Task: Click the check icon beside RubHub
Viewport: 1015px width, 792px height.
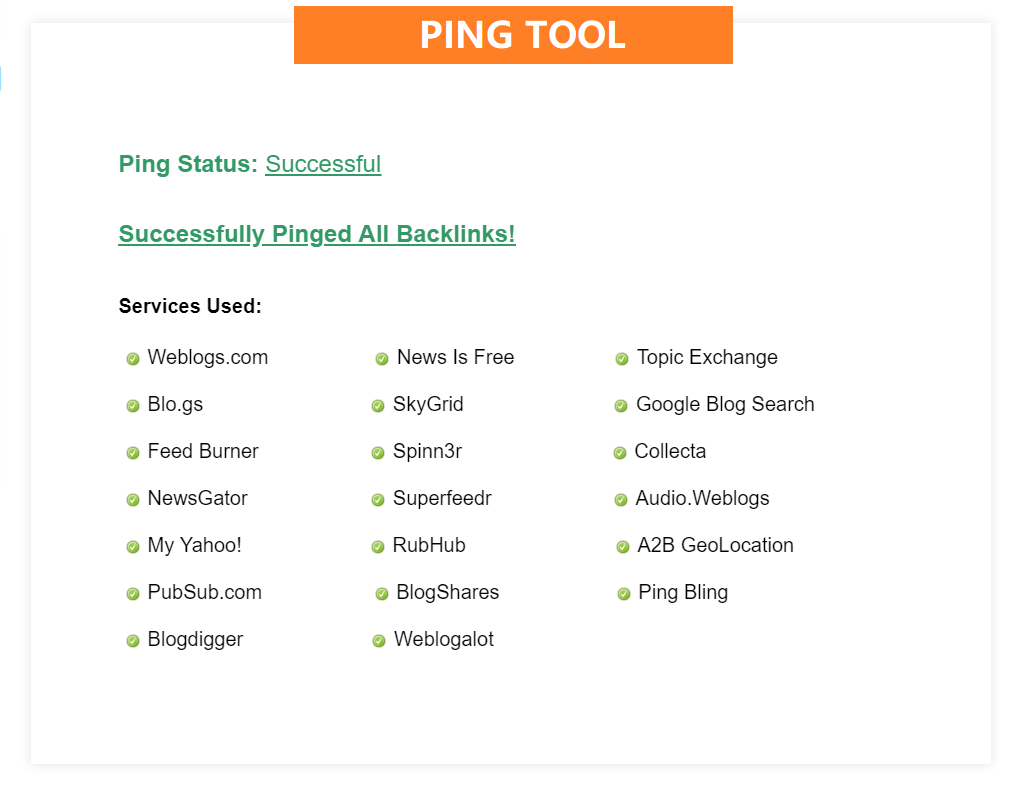Action: click(x=378, y=547)
